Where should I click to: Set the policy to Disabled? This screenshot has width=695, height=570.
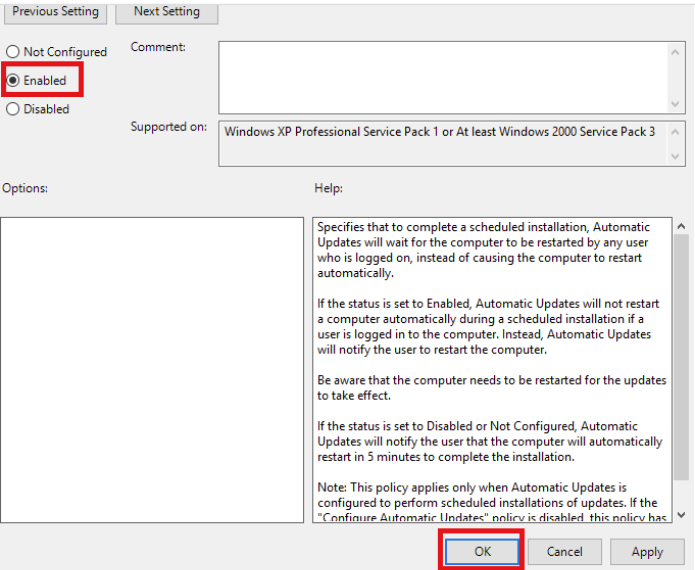point(38,109)
